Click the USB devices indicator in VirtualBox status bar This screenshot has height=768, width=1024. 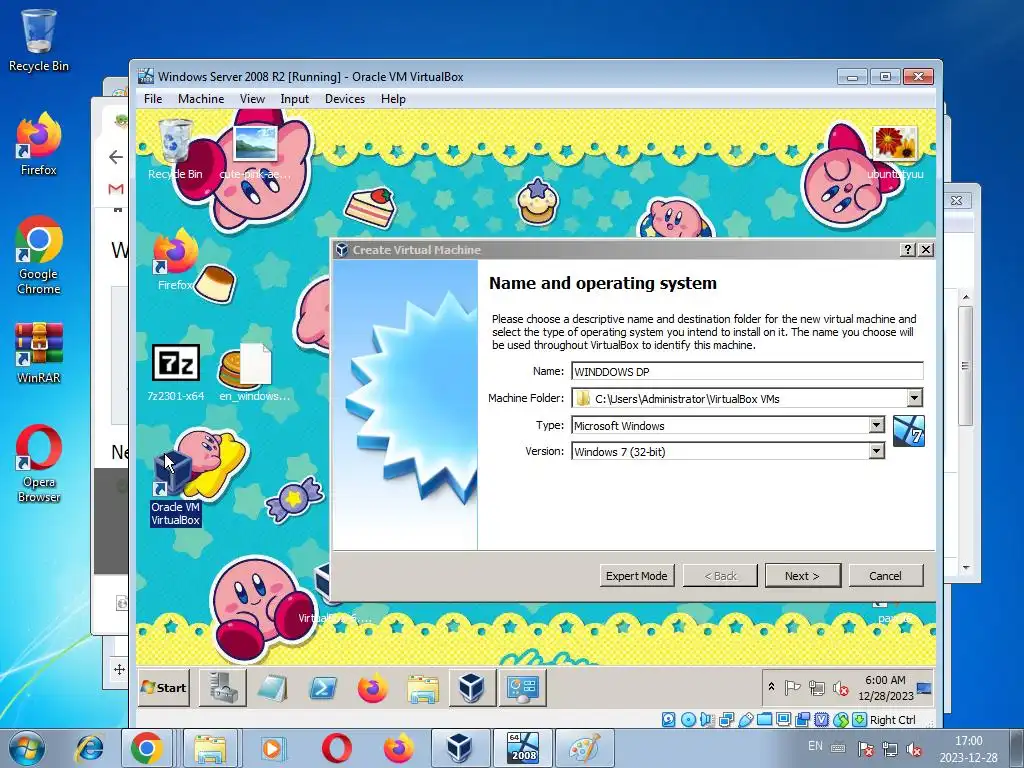click(x=745, y=720)
